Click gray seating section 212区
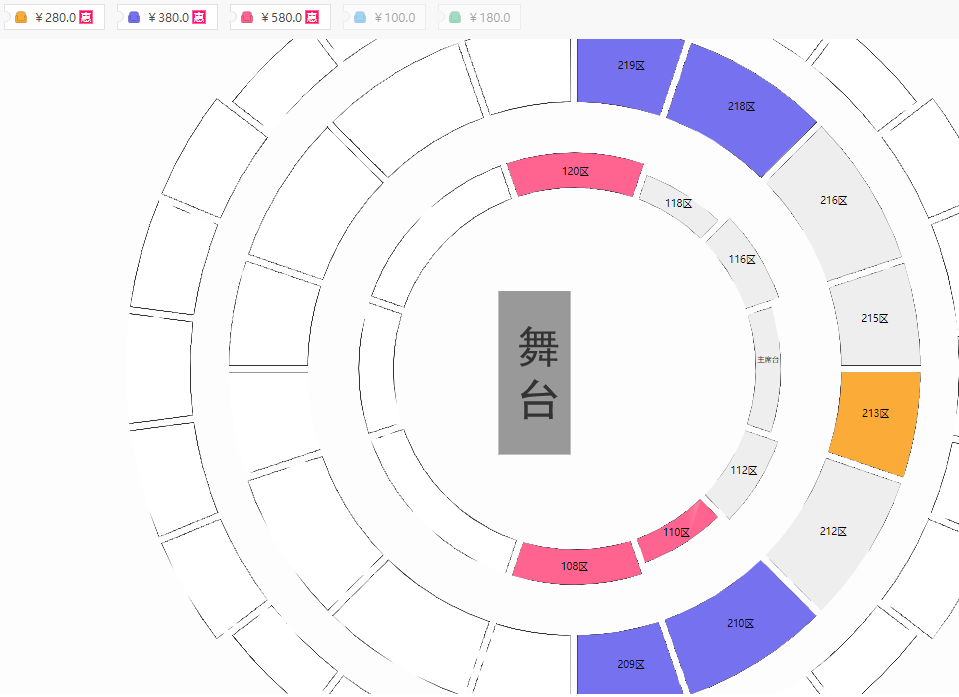Image resolution: width=959 pixels, height=697 pixels. coord(833,533)
